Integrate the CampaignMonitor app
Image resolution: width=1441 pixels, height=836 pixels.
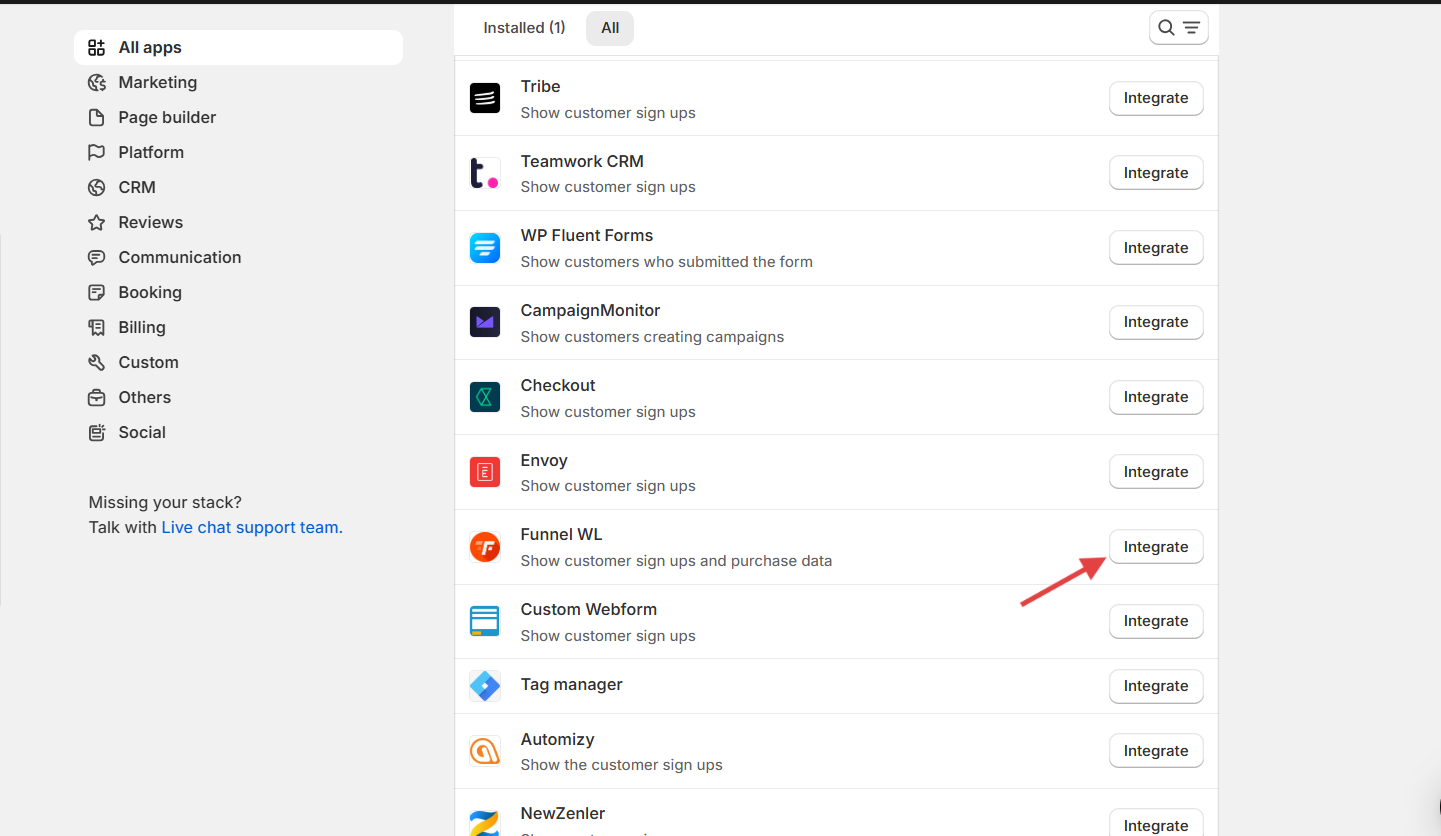click(x=1156, y=322)
